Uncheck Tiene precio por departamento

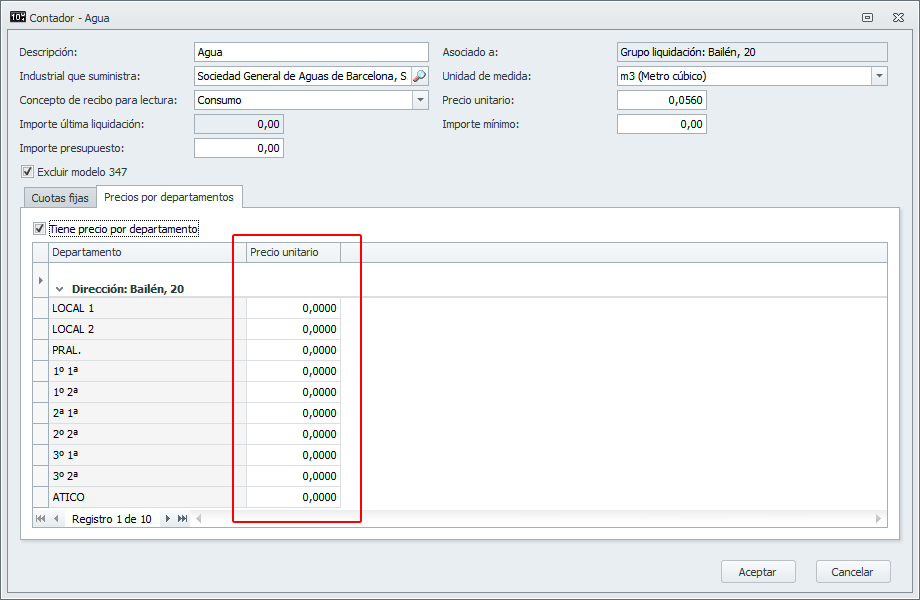(40, 229)
